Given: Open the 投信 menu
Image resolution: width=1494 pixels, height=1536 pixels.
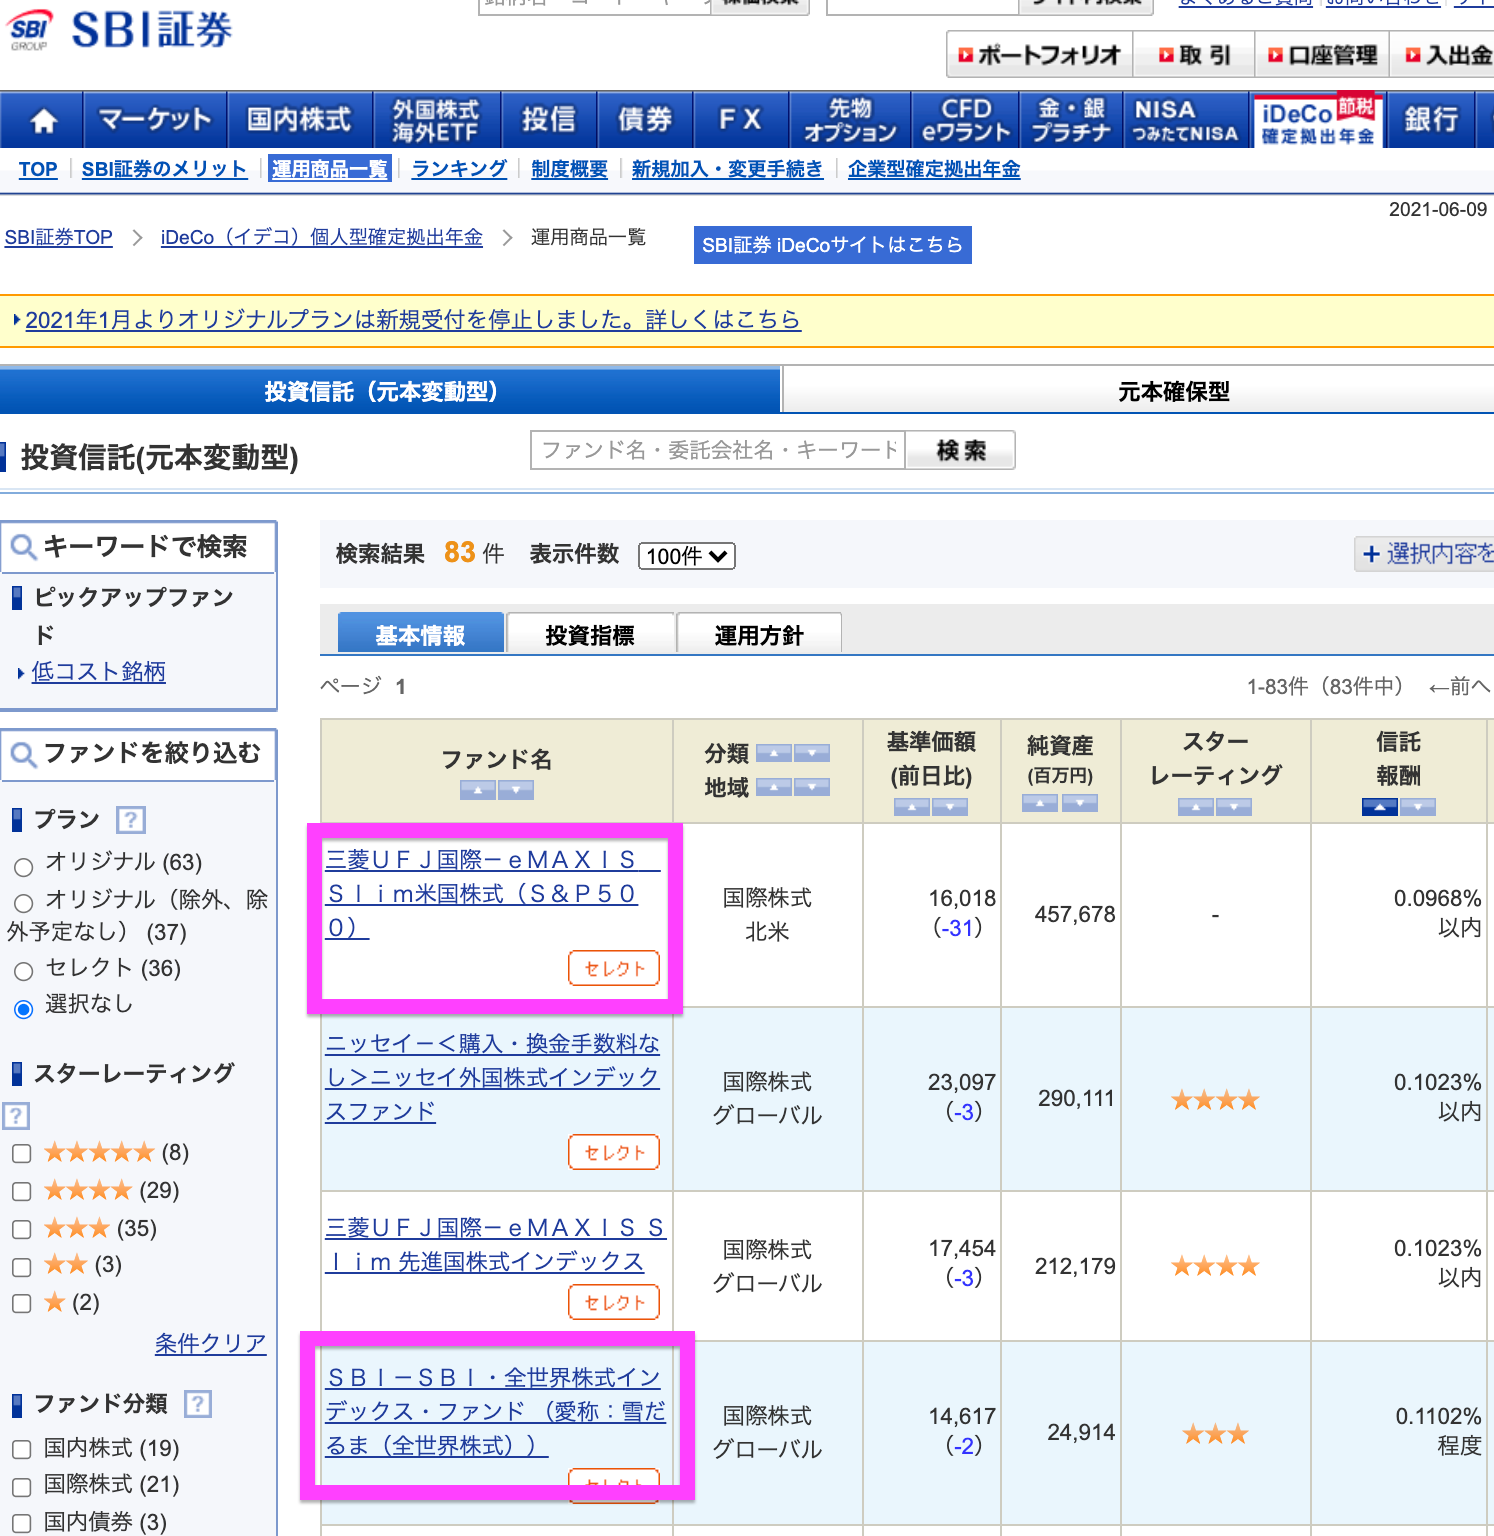Looking at the screenshot, I should pos(549,120).
